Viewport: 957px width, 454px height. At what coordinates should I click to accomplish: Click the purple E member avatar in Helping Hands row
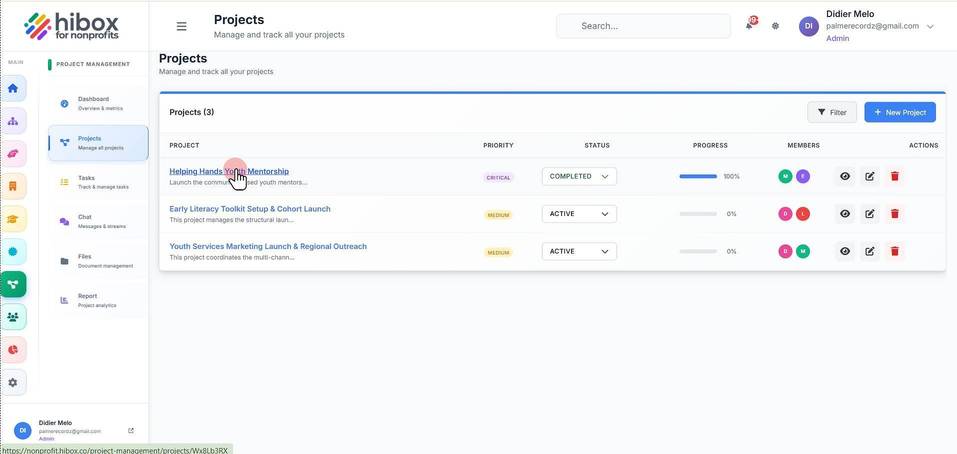coord(803,176)
